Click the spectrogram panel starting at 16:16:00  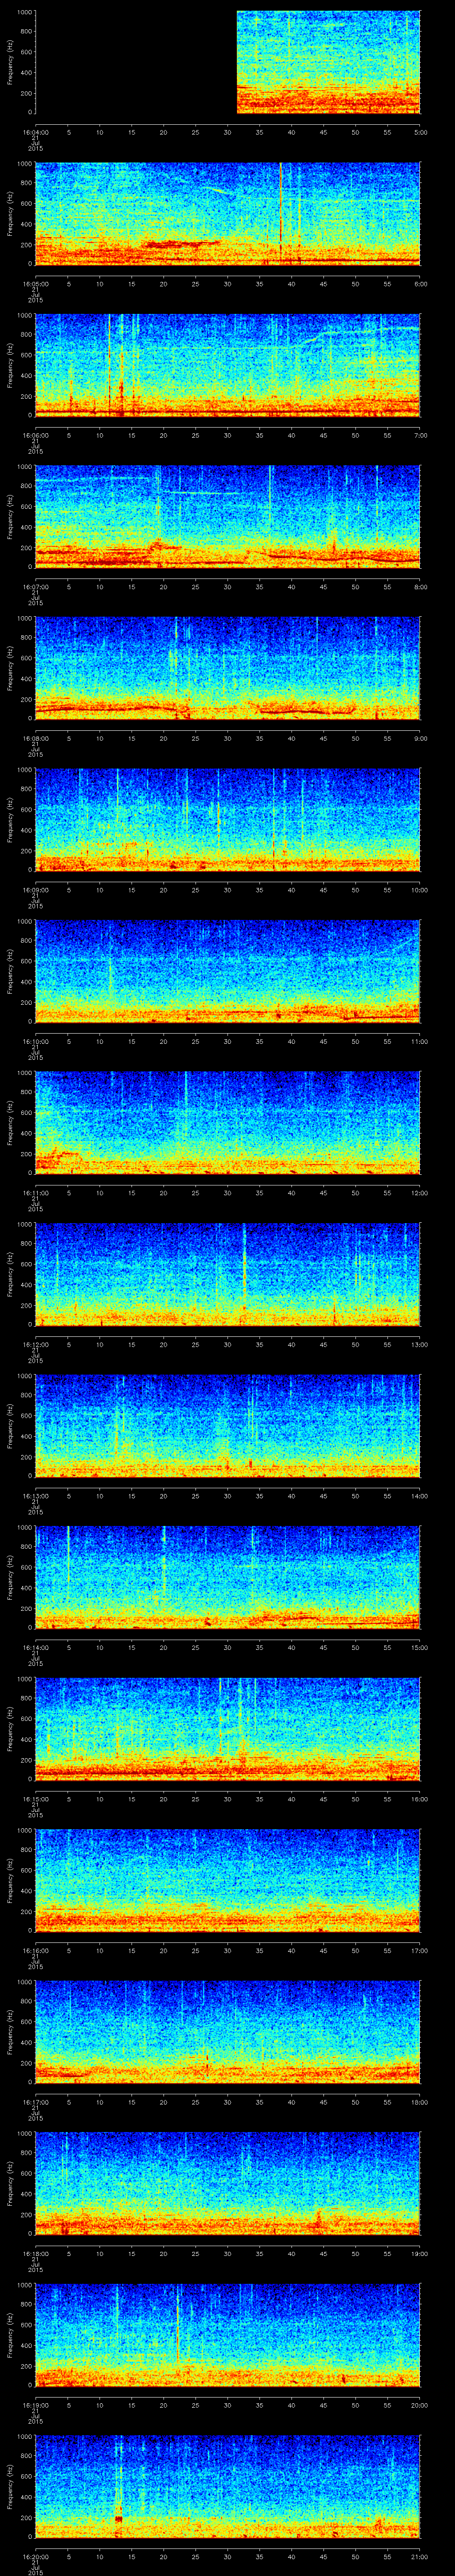click(x=228, y=1880)
